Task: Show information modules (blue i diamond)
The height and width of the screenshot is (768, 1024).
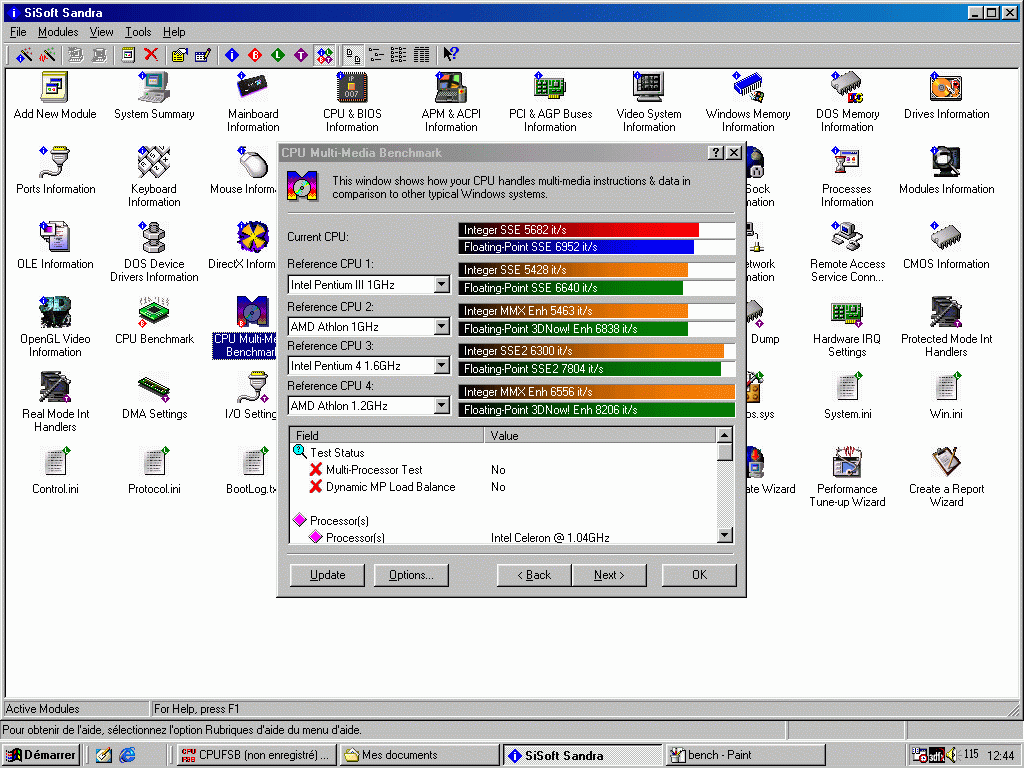Action: (232, 55)
